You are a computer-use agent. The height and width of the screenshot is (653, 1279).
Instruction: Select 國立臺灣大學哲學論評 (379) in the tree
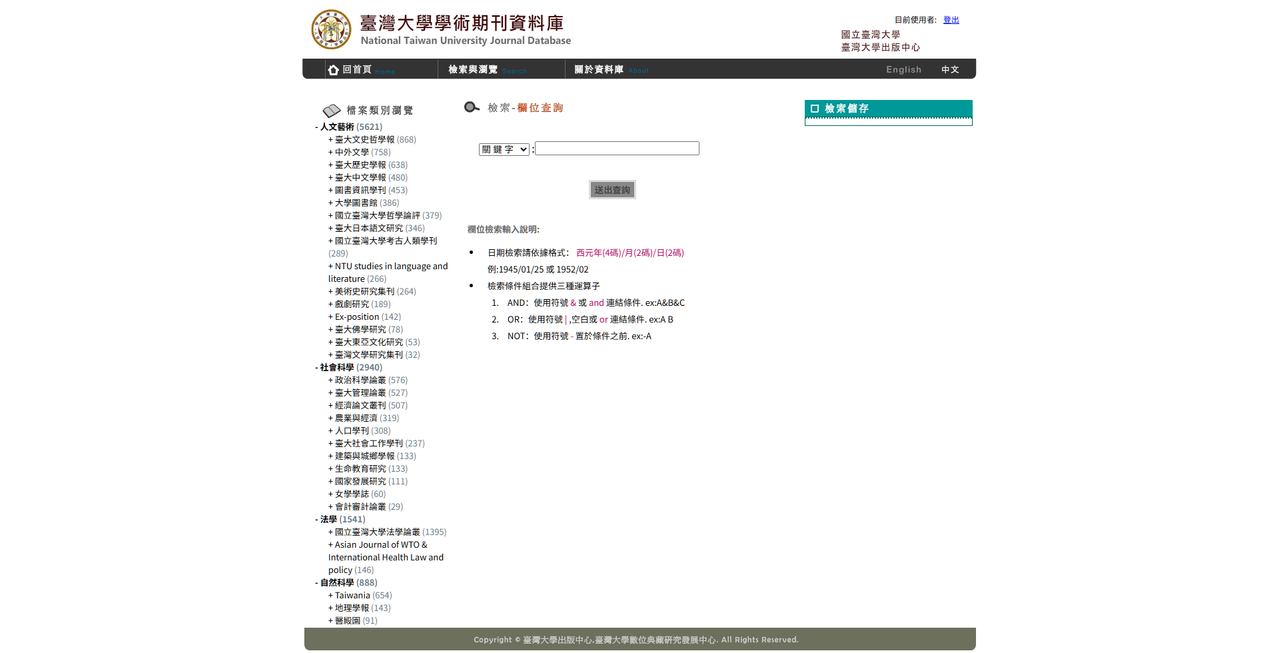(x=385, y=215)
